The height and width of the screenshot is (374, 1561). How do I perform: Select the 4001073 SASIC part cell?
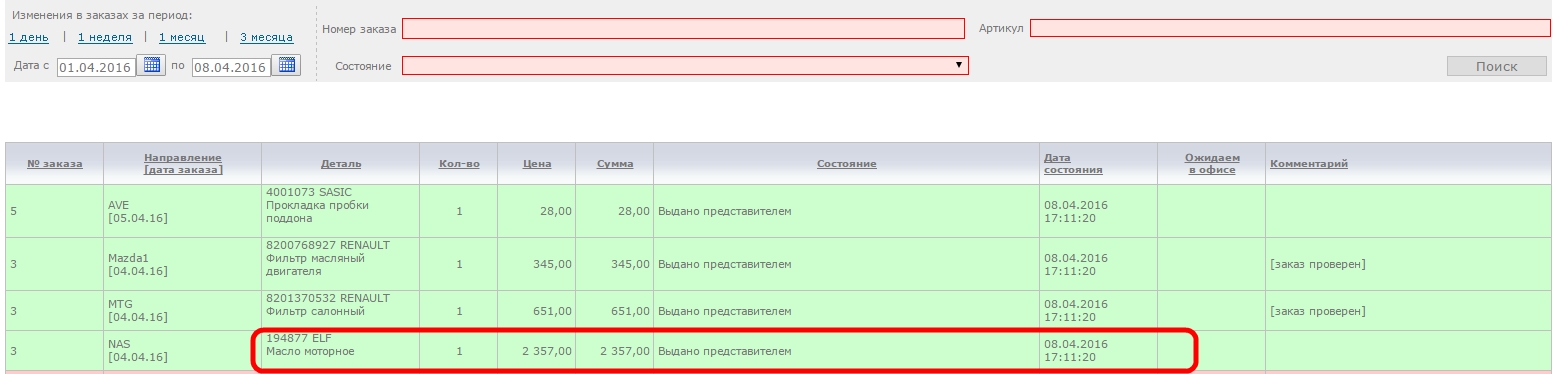(340, 211)
